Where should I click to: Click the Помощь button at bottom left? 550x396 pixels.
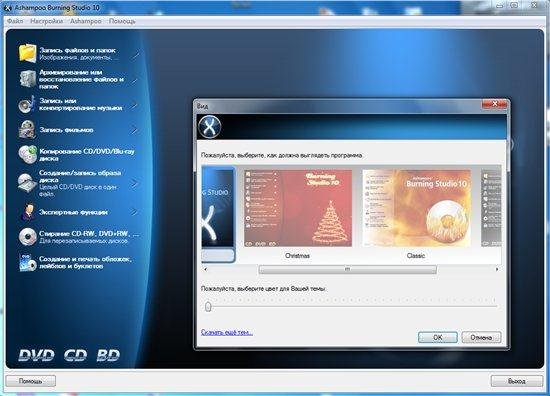pos(31,381)
